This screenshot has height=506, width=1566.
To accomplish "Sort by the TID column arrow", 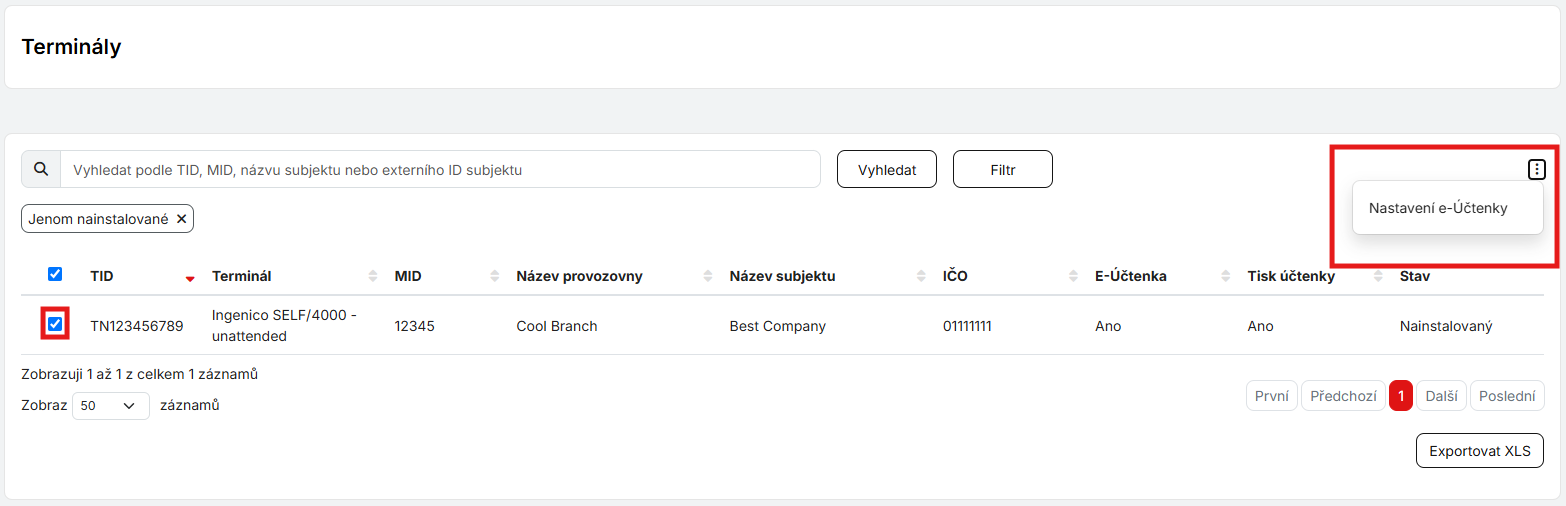I will pyautogui.click(x=190, y=278).
